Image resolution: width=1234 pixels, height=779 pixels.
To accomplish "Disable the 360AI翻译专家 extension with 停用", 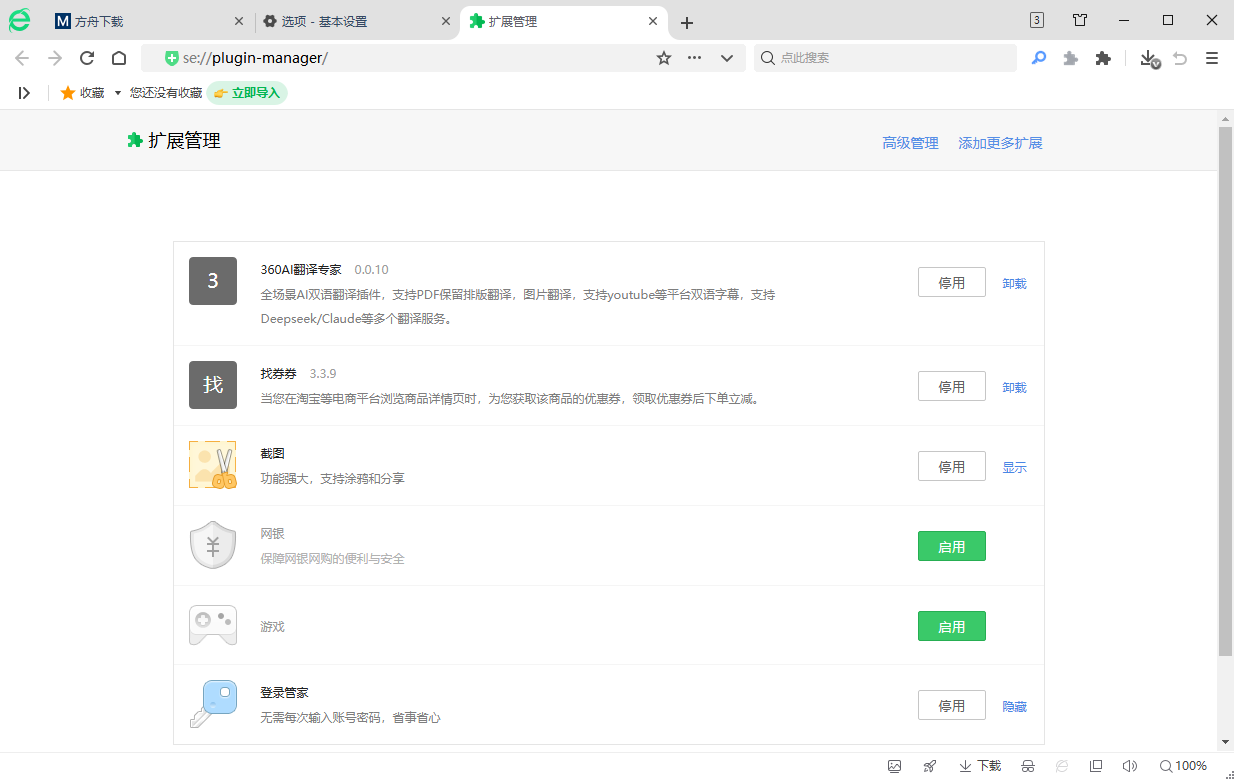I will click(951, 282).
